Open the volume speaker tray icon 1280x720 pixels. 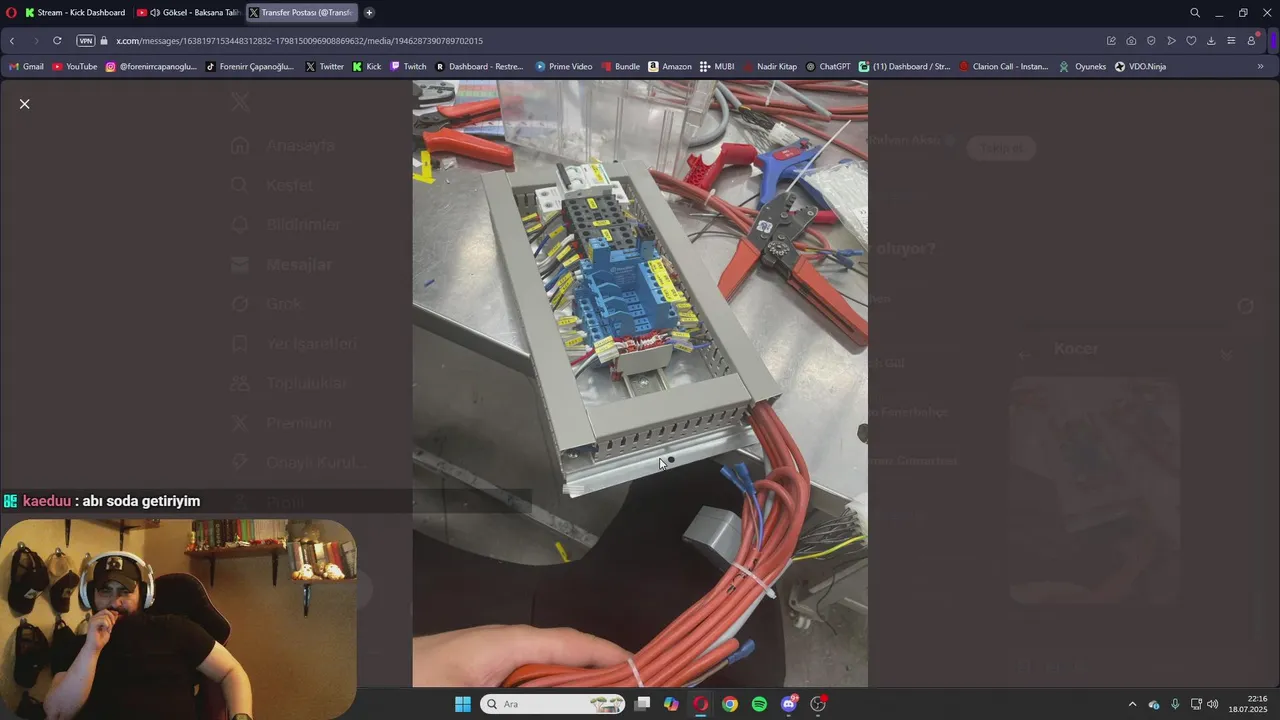point(1213,704)
